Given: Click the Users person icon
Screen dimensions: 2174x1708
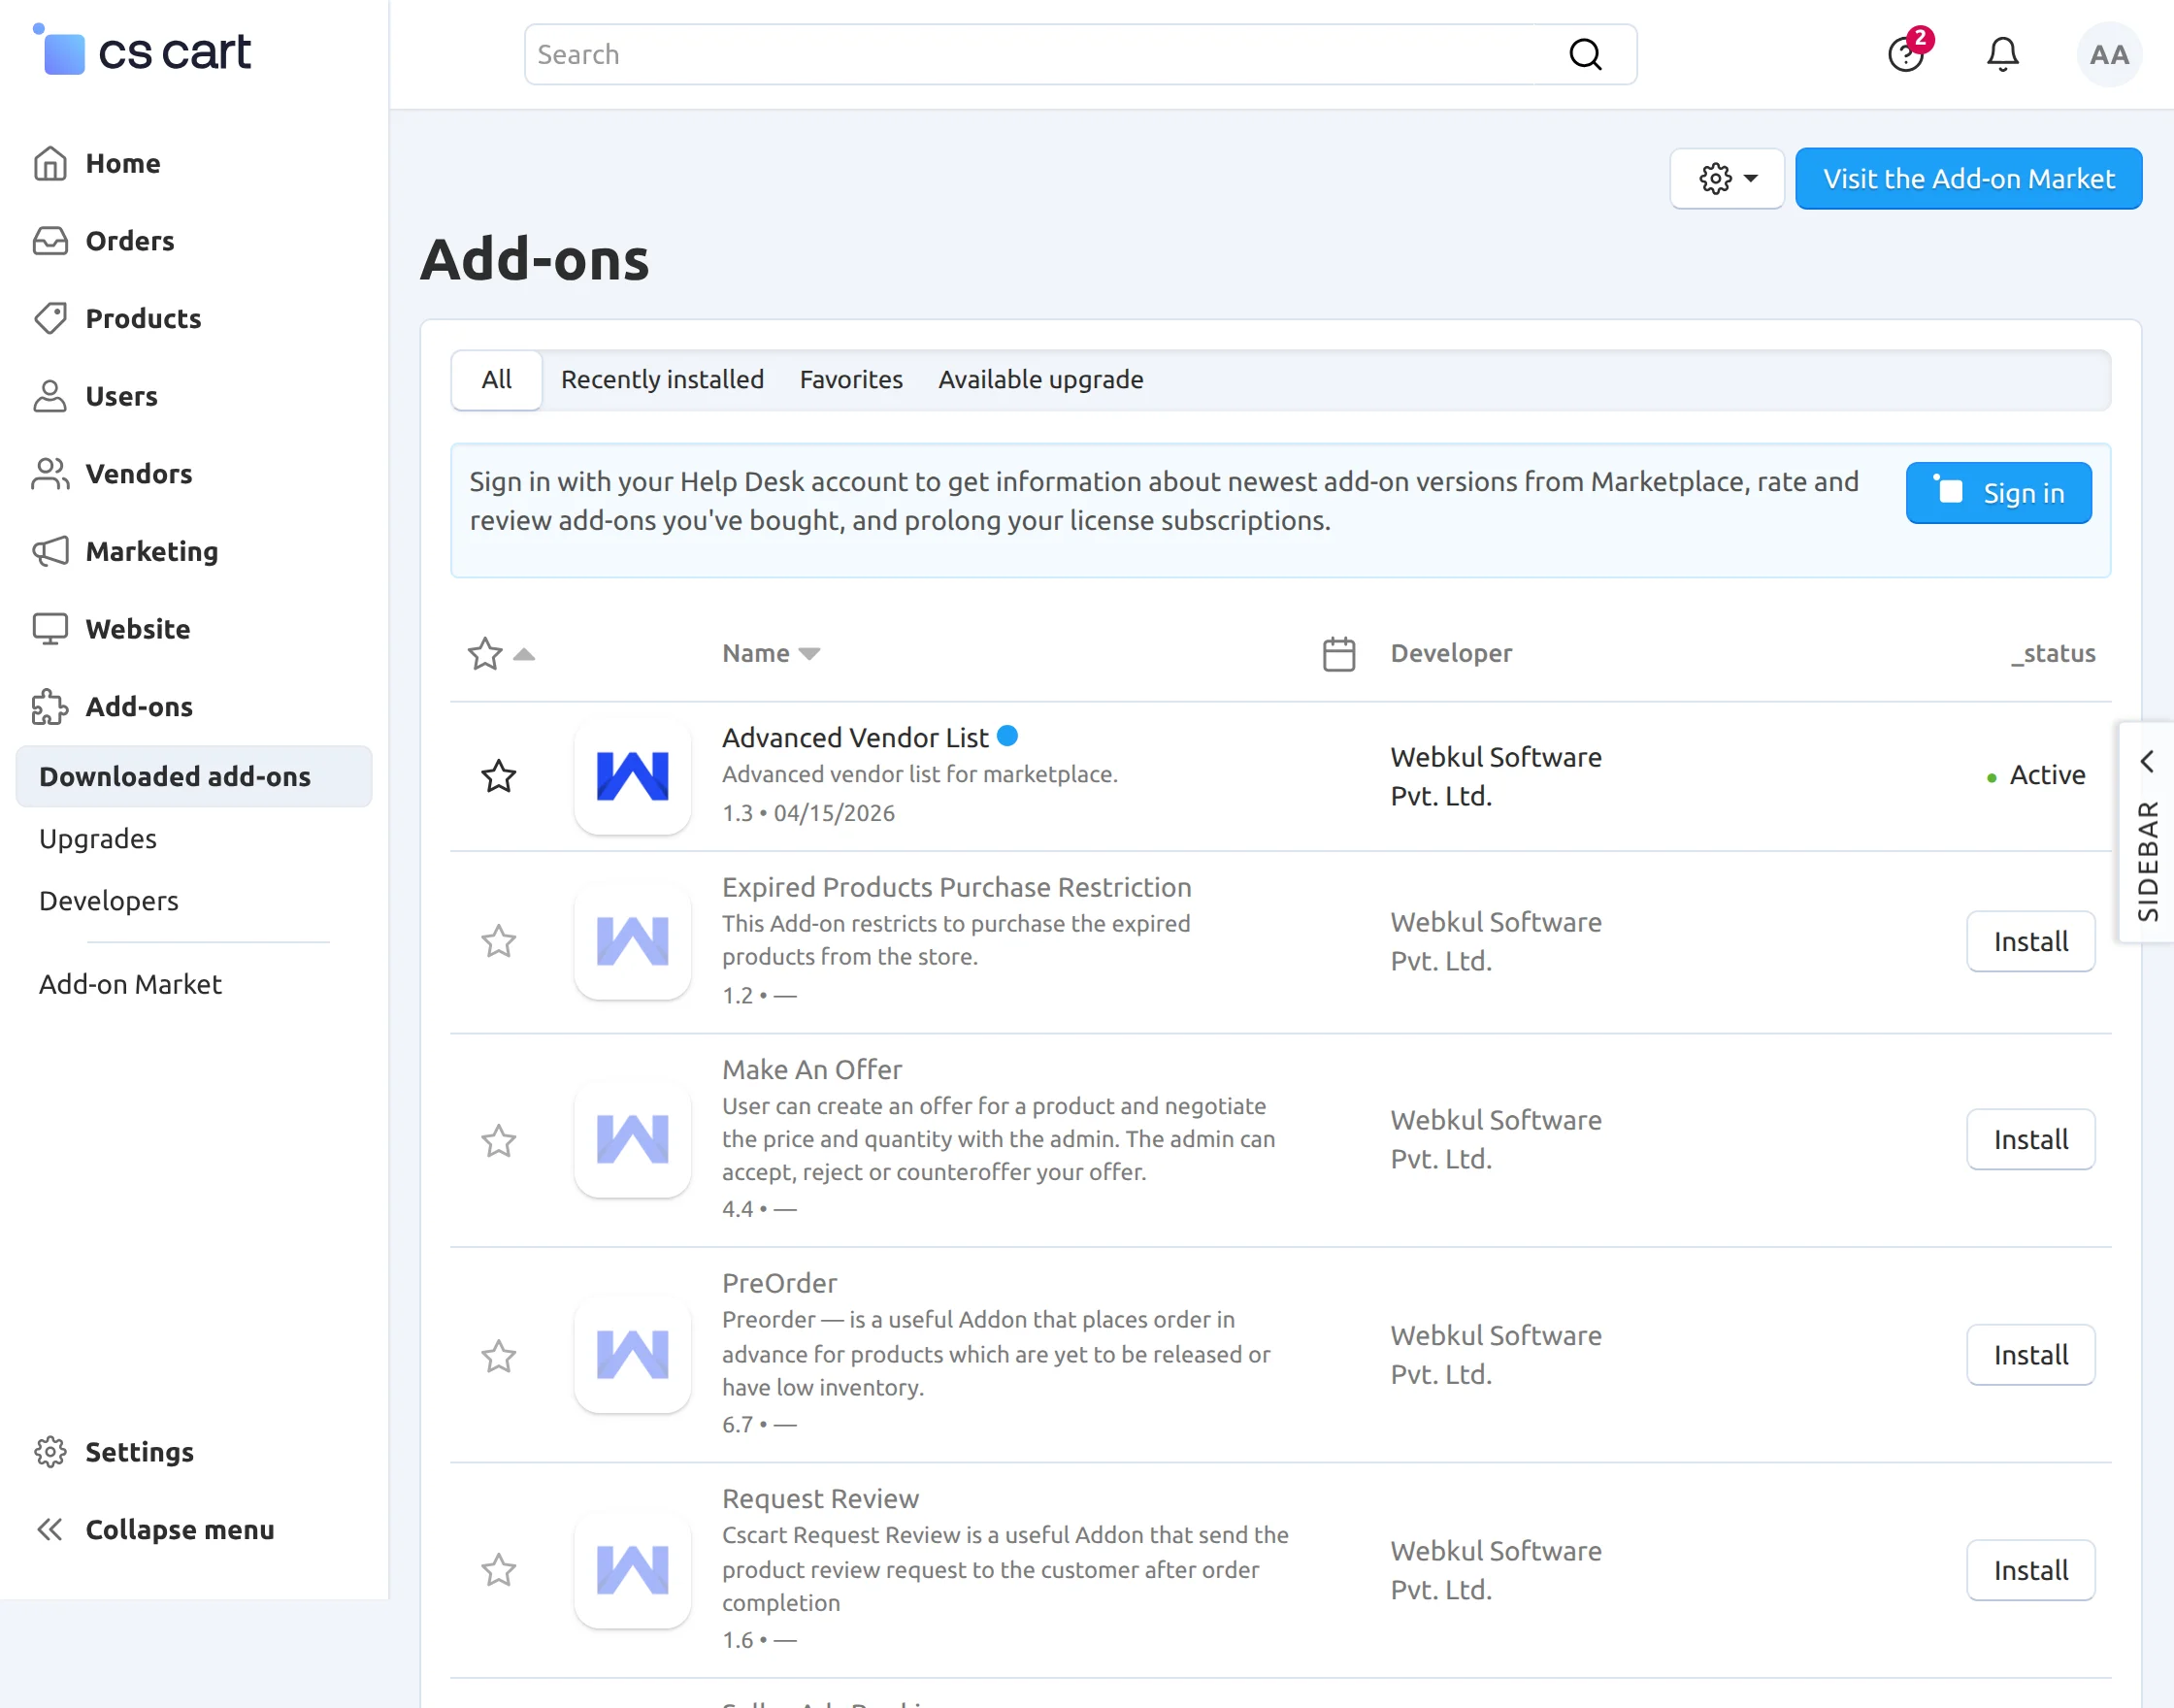Looking at the screenshot, I should click(50, 396).
